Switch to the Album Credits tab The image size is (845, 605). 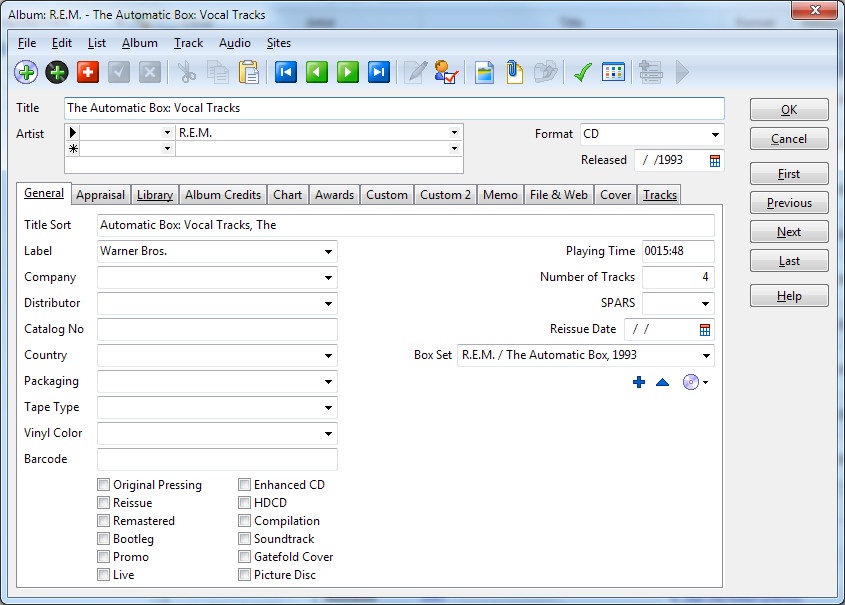click(223, 195)
